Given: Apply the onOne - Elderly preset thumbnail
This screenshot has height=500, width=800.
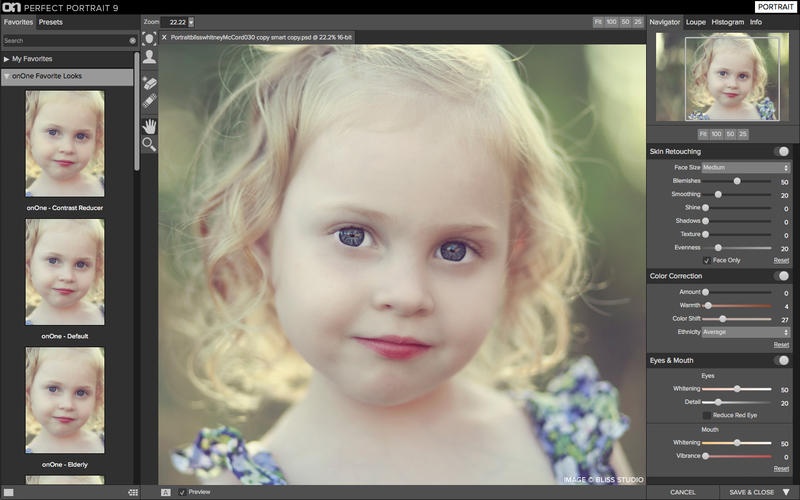Looking at the screenshot, I should click(x=65, y=400).
